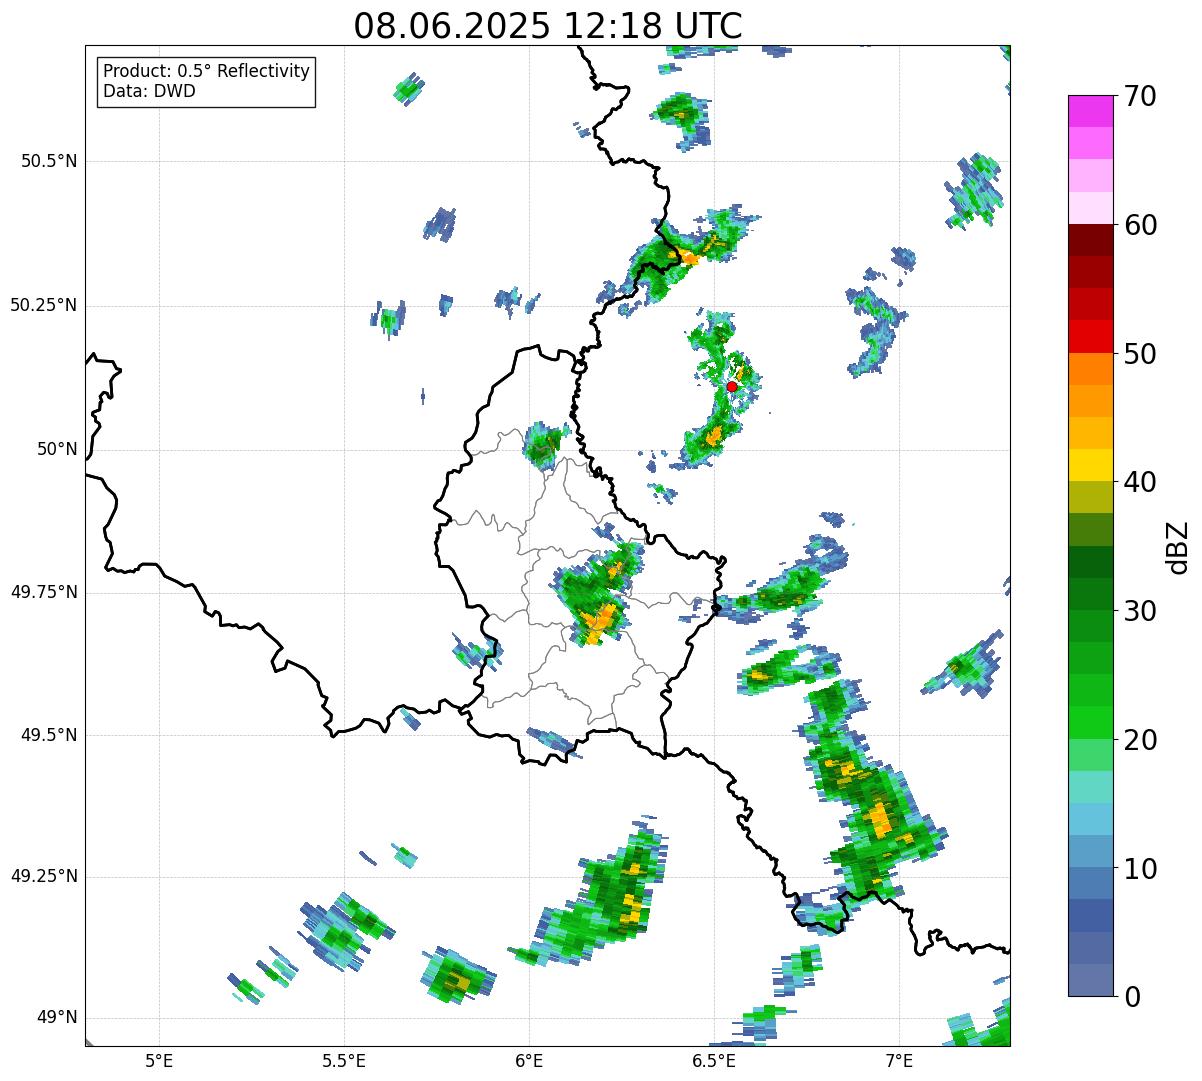Screen dimensions: 1202x1081
Task: Click the colorbar tick label 70
Action: click(x=1140, y=97)
